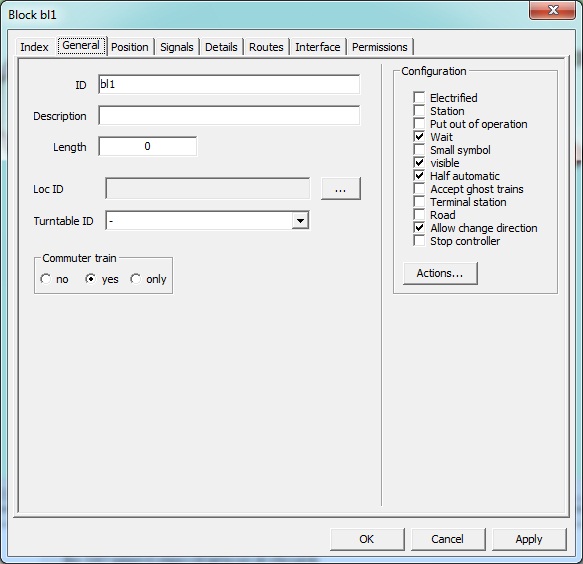
Task: Click the Apply button
Action: (x=529, y=539)
